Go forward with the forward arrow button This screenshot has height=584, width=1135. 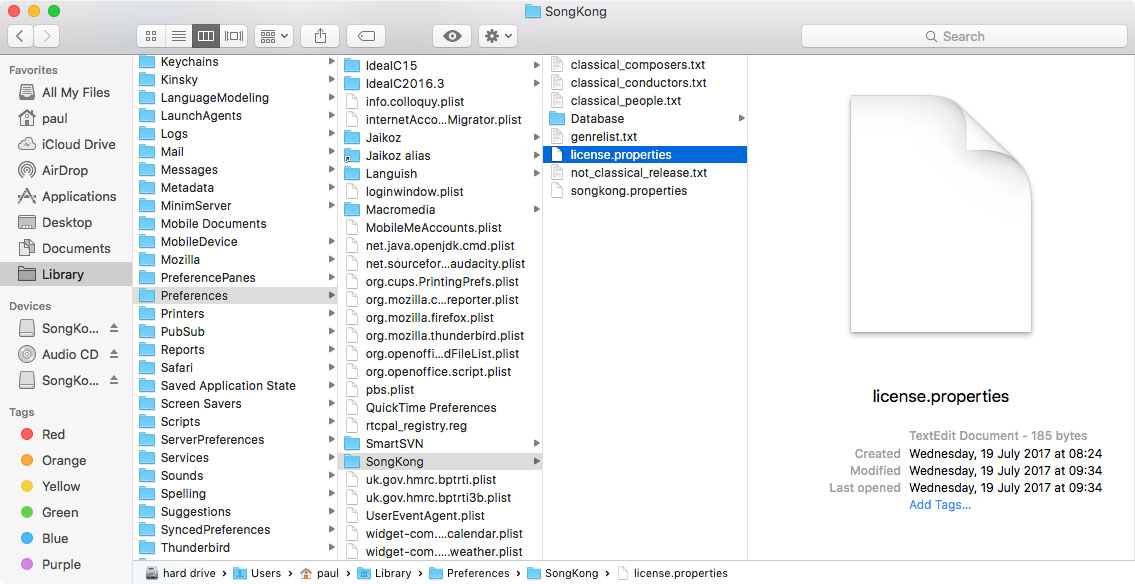[x=47, y=36]
